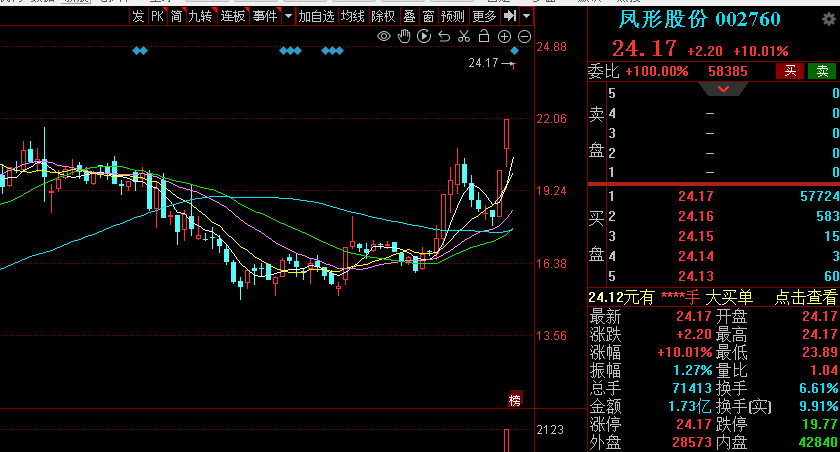Click 点击查看 link
This screenshot has height=452, width=840.
tap(806, 297)
